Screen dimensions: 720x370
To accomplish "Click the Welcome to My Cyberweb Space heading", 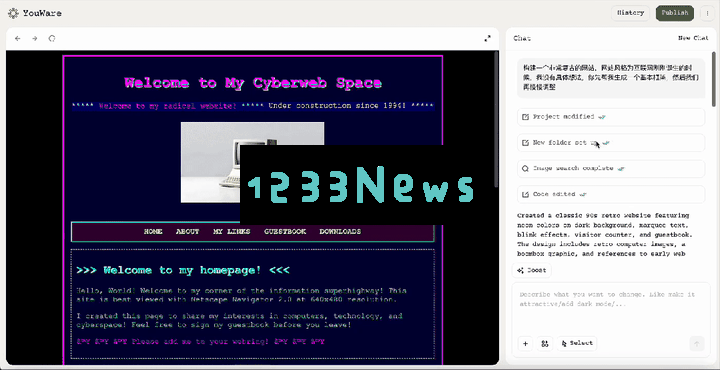I will (x=253, y=83).
